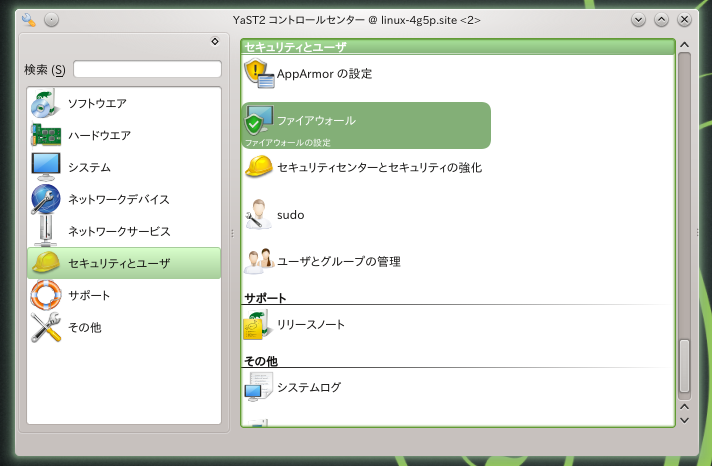Open the ネットワークデバイス globe icon
The image size is (712, 466).
tap(45, 199)
